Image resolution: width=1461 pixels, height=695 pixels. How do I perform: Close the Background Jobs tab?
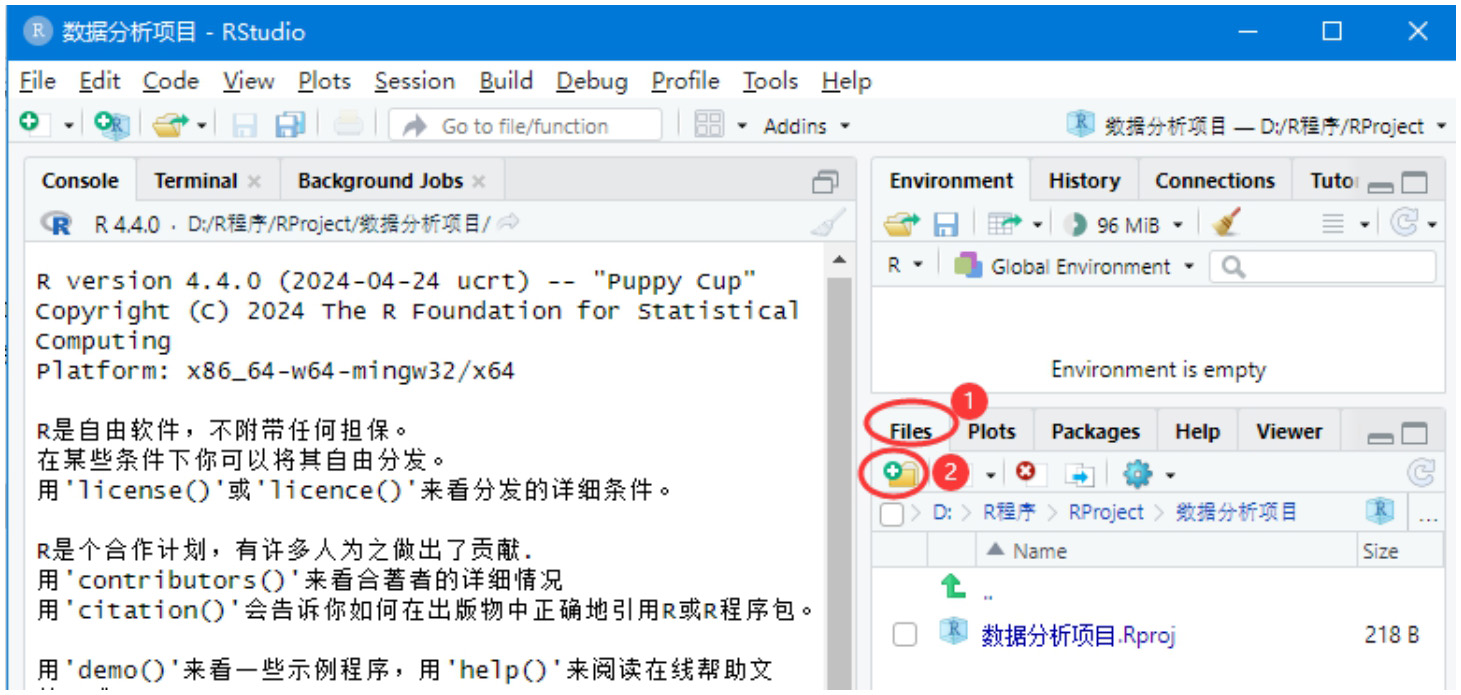coord(479,182)
